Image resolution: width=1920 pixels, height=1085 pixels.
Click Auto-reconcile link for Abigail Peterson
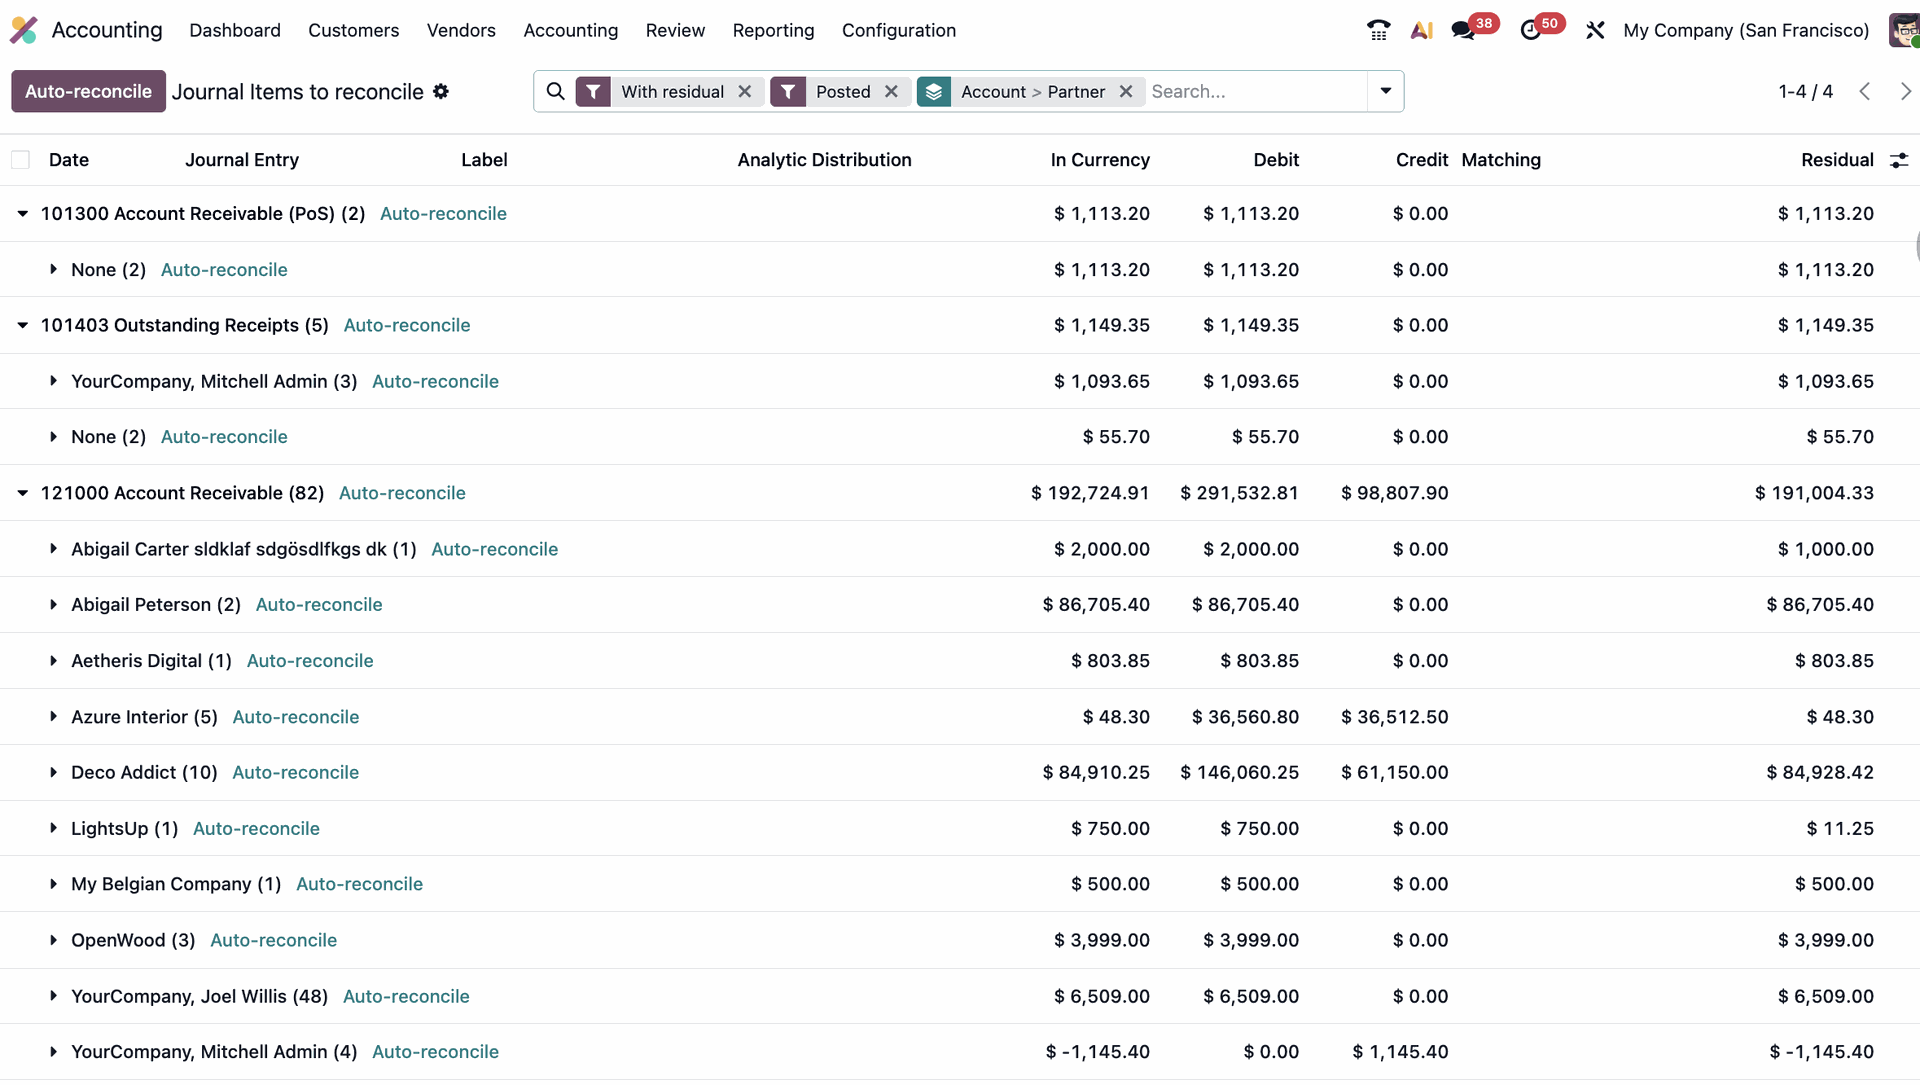coord(319,604)
